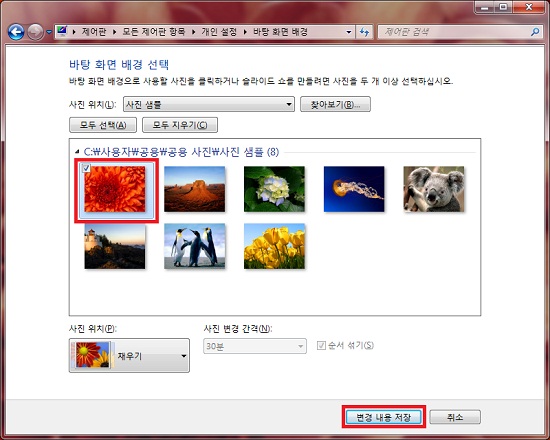The width and height of the screenshot is (550, 440).
Task: Collapse the 사진 샘플 (8) folder group
Action: tap(77, 152)
